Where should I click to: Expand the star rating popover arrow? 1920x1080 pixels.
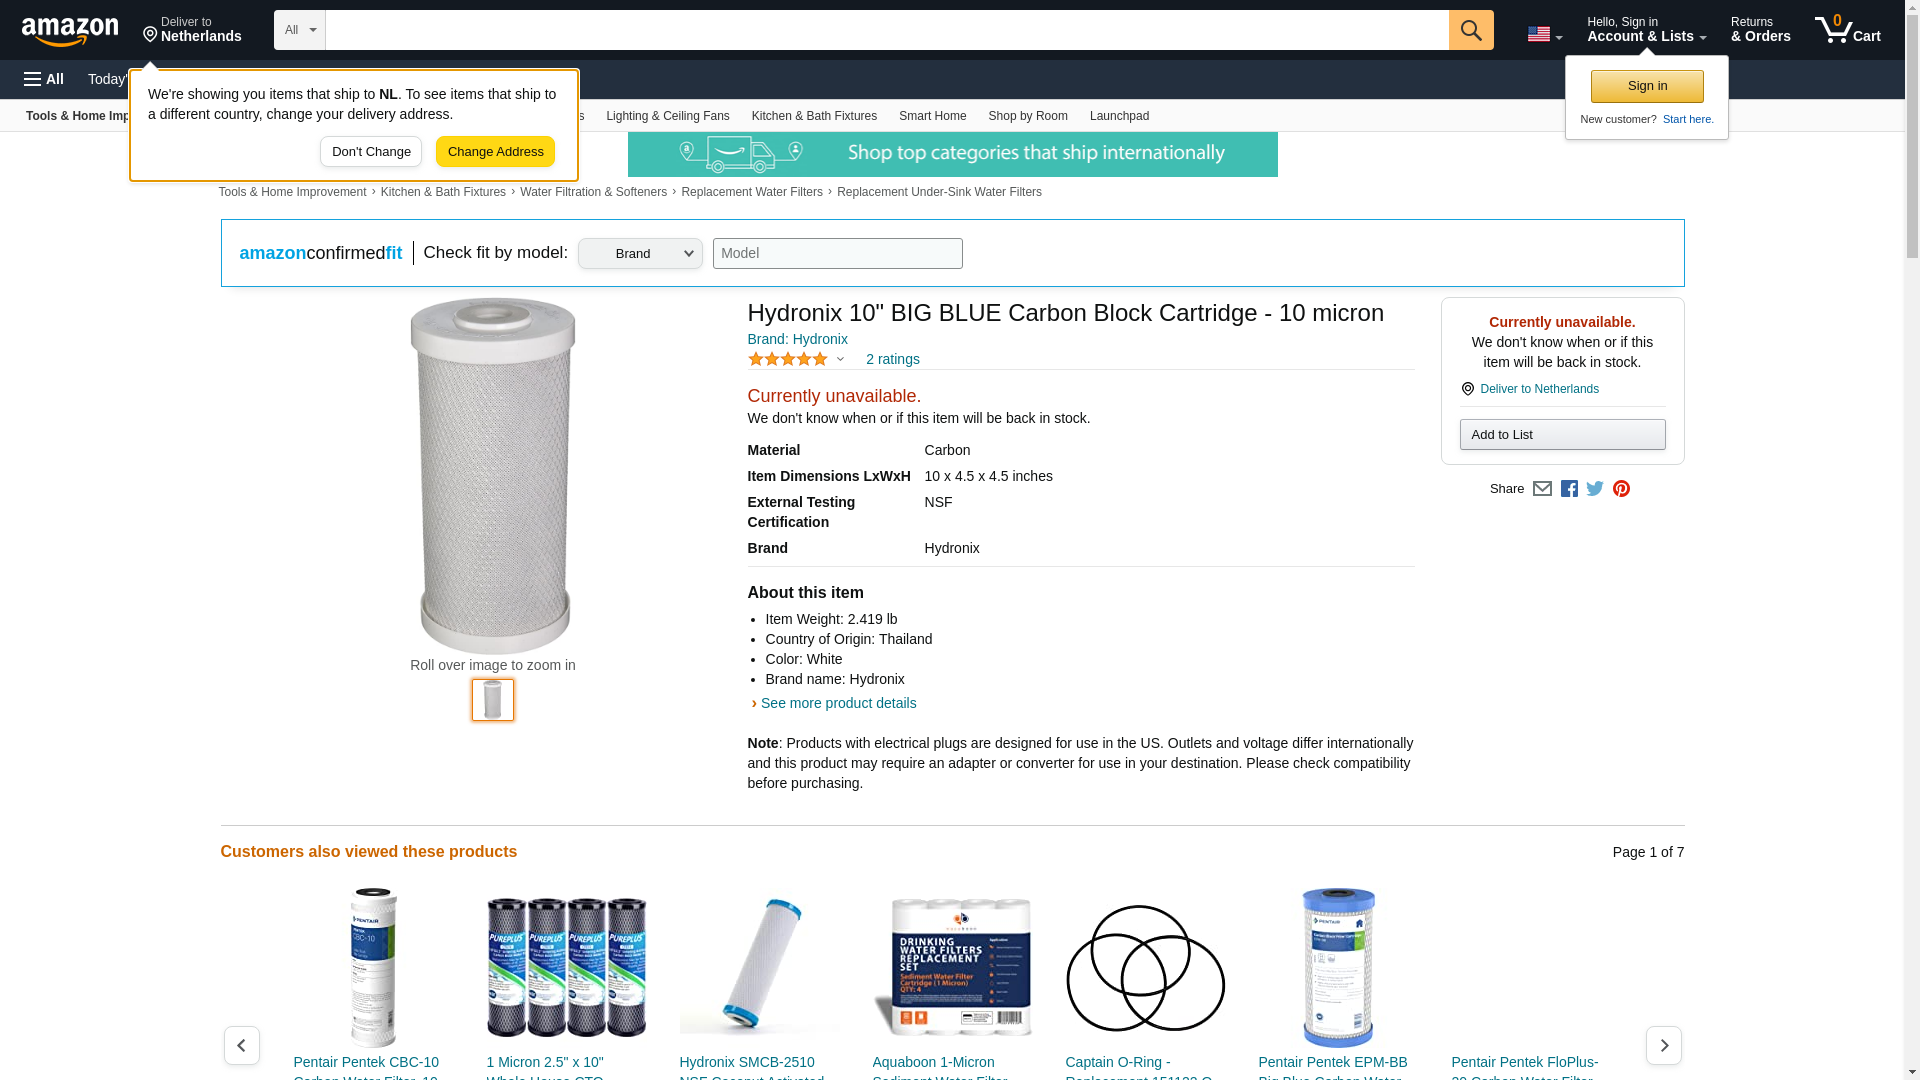(840, 359)
